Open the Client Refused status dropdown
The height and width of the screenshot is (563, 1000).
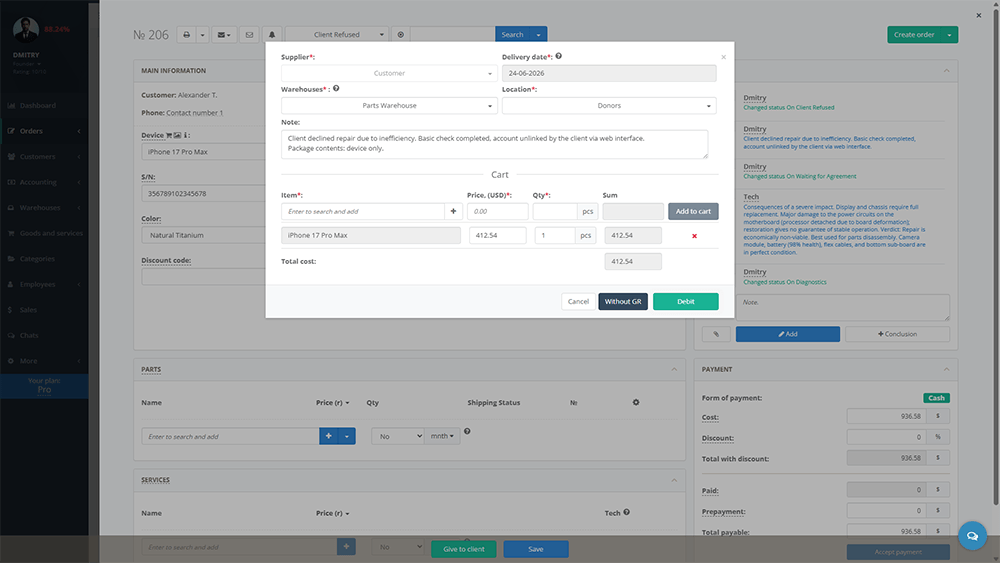(x=337, y=34)
